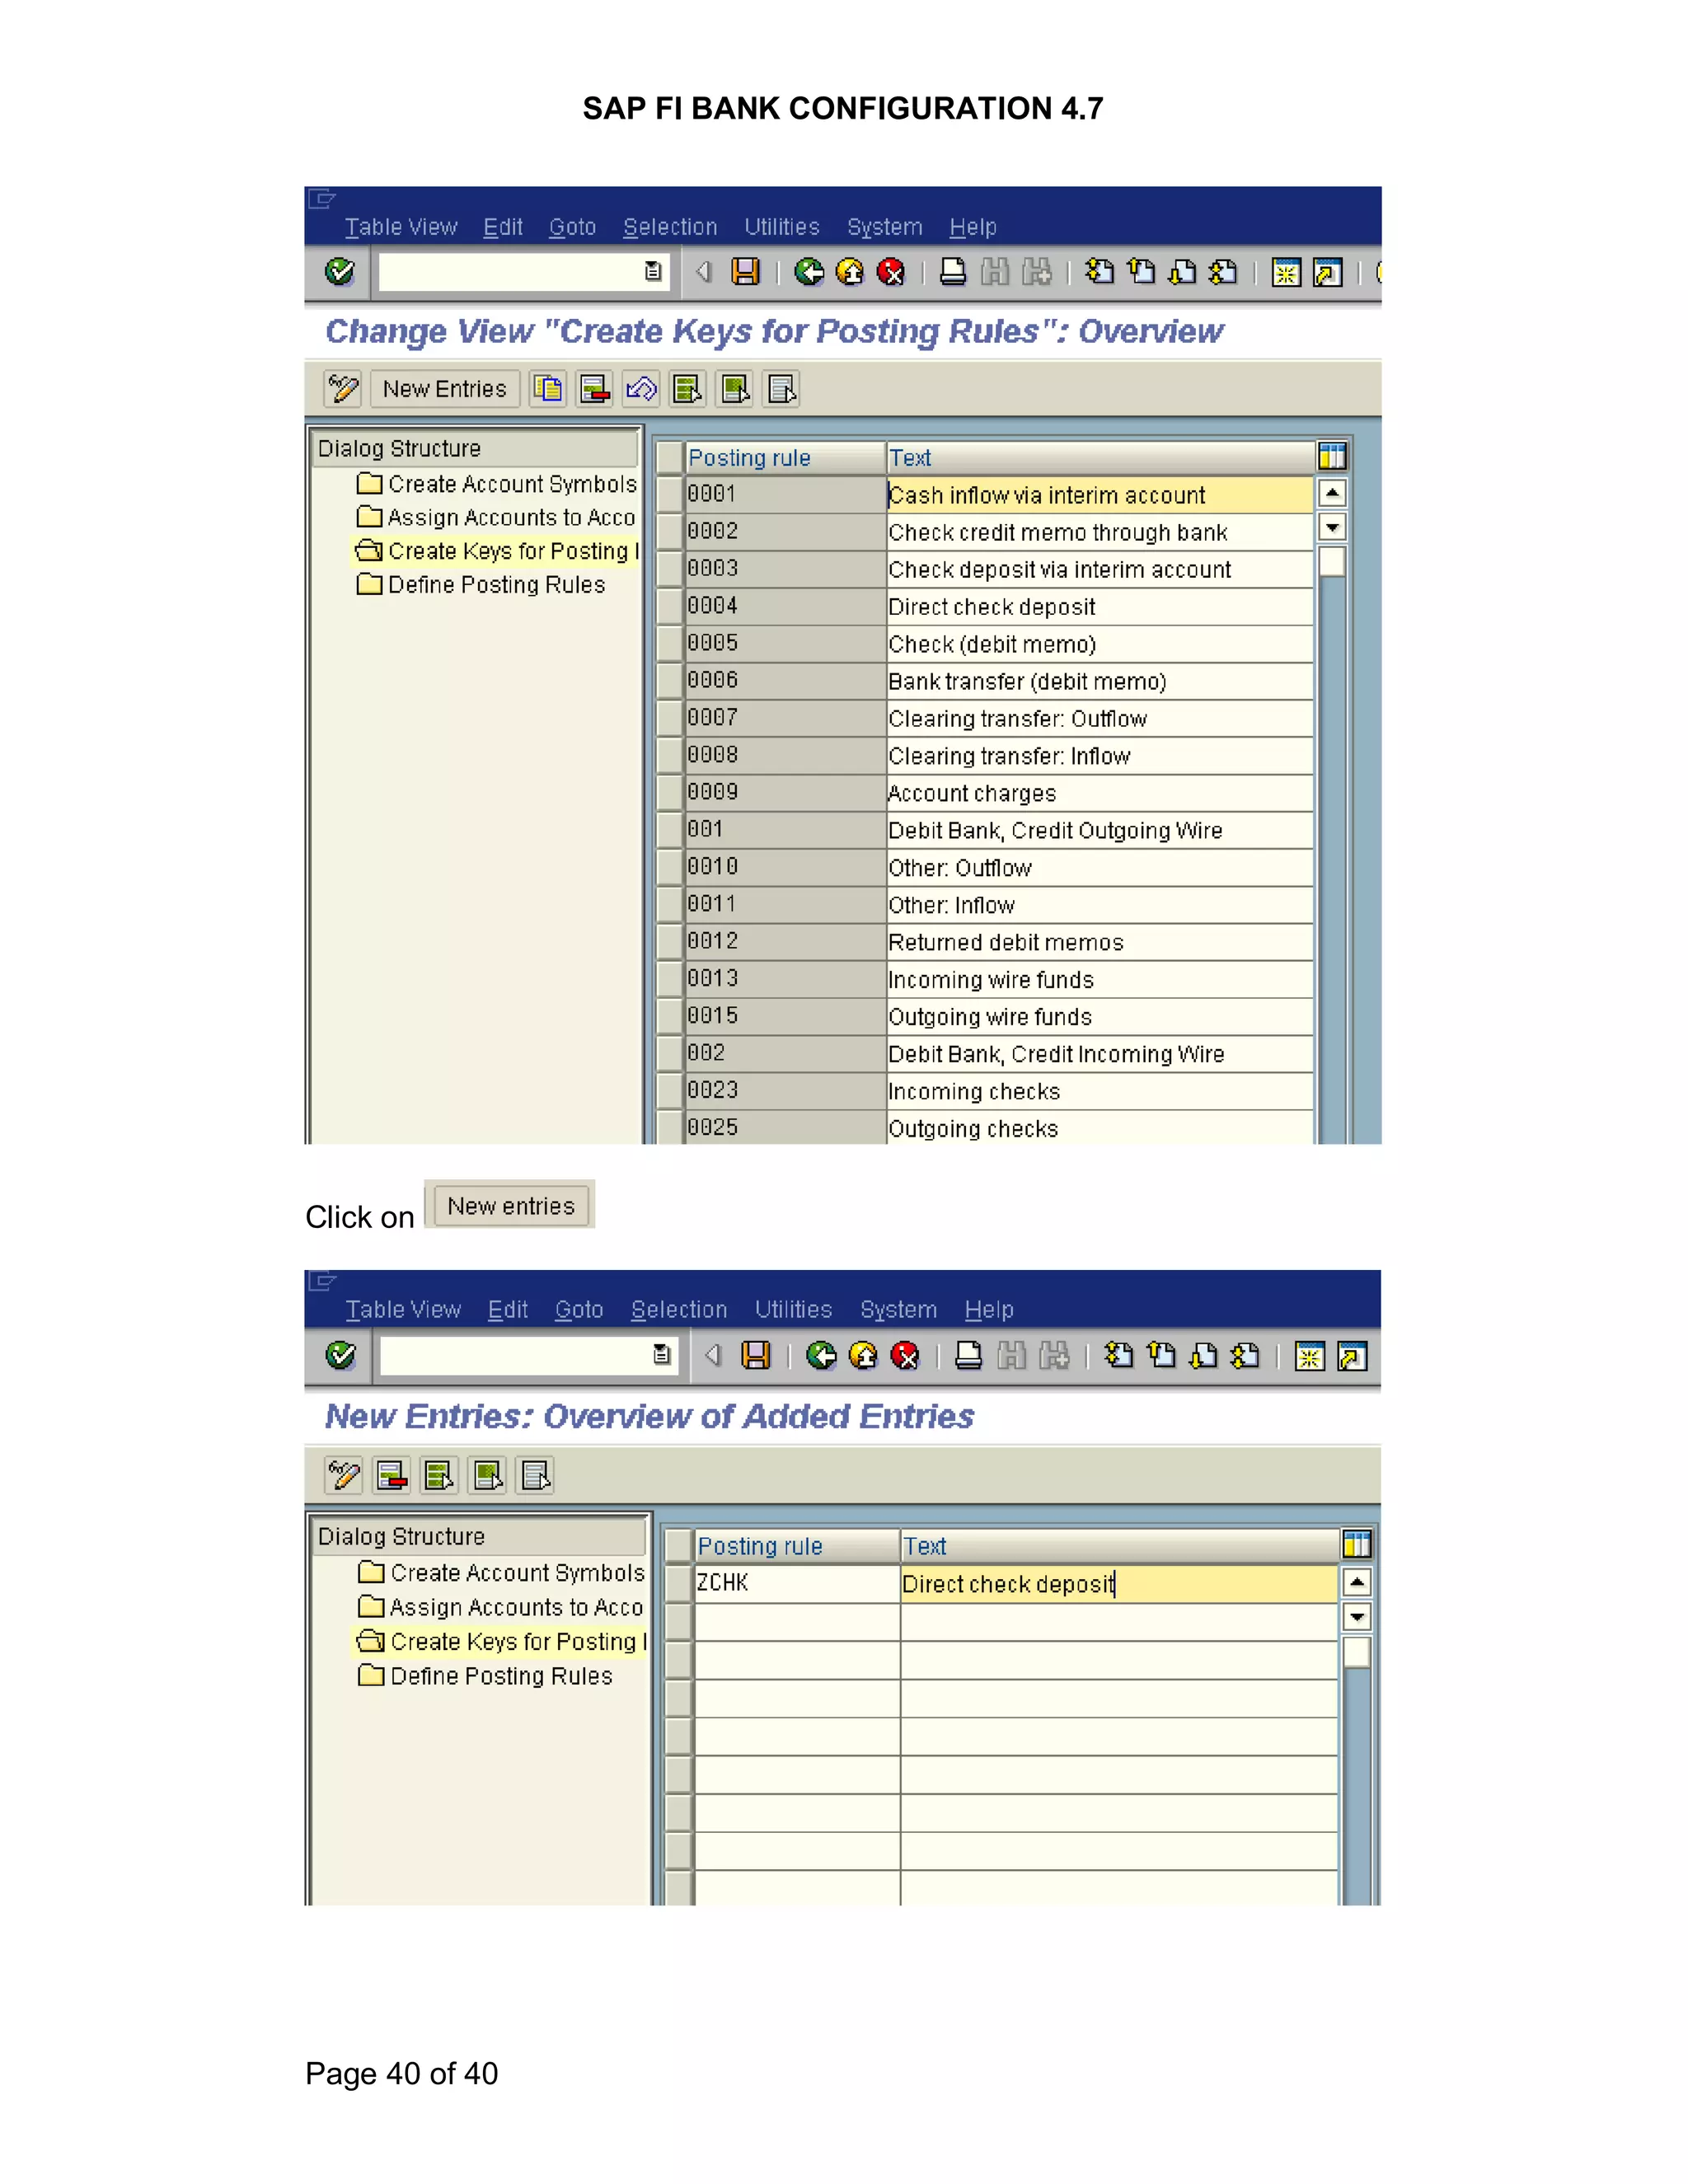Image resolution: width=1688 pixels, height=2184 pixels.
Task: Click Print icon in New Entries window toolbar
Action: (x=968, y=1356)
